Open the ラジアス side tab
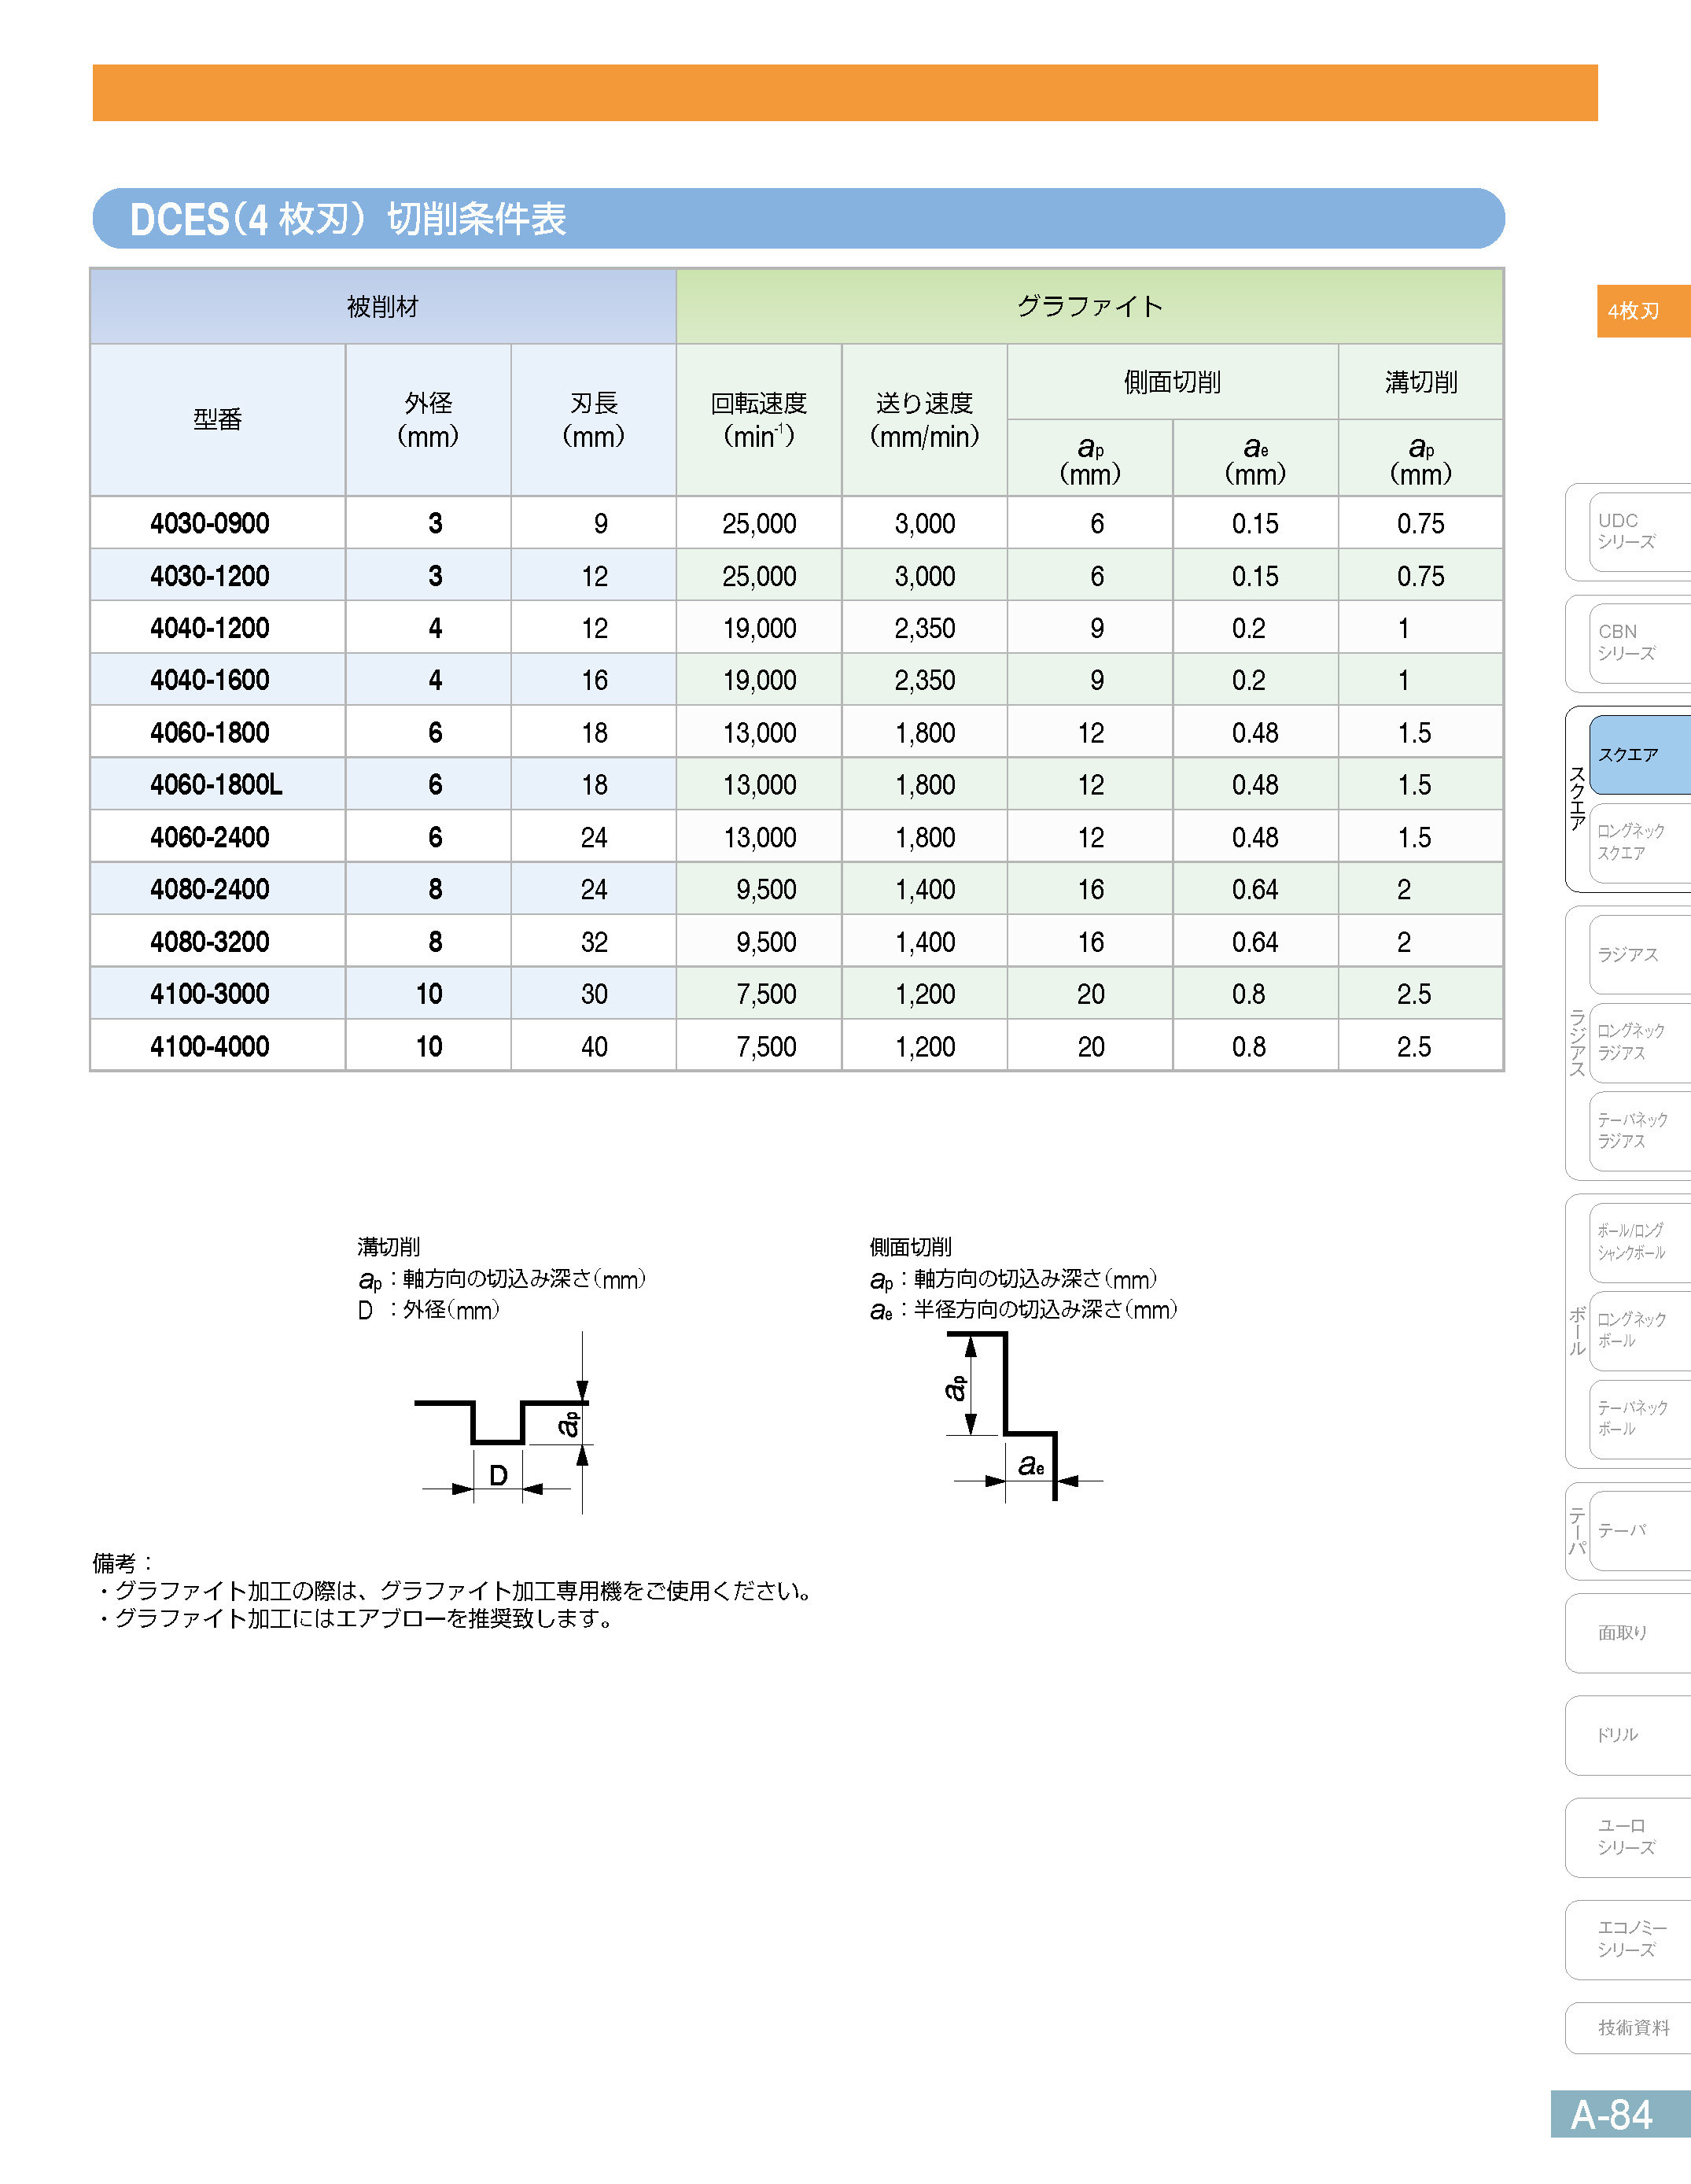 click(x=1639, y=954)
